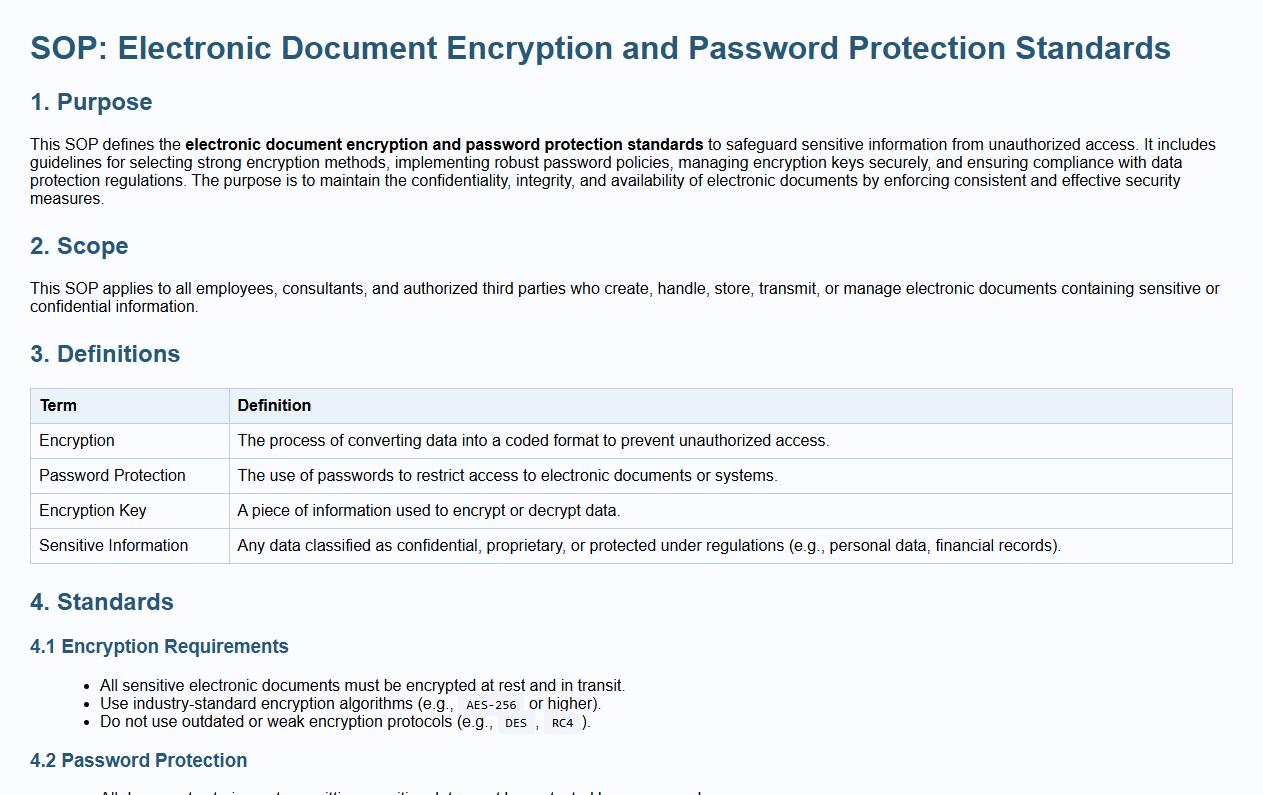The width and height of the screenshot is (1263, 795).
Task: Click the "Definition" table column header
Action: point(274,406)
